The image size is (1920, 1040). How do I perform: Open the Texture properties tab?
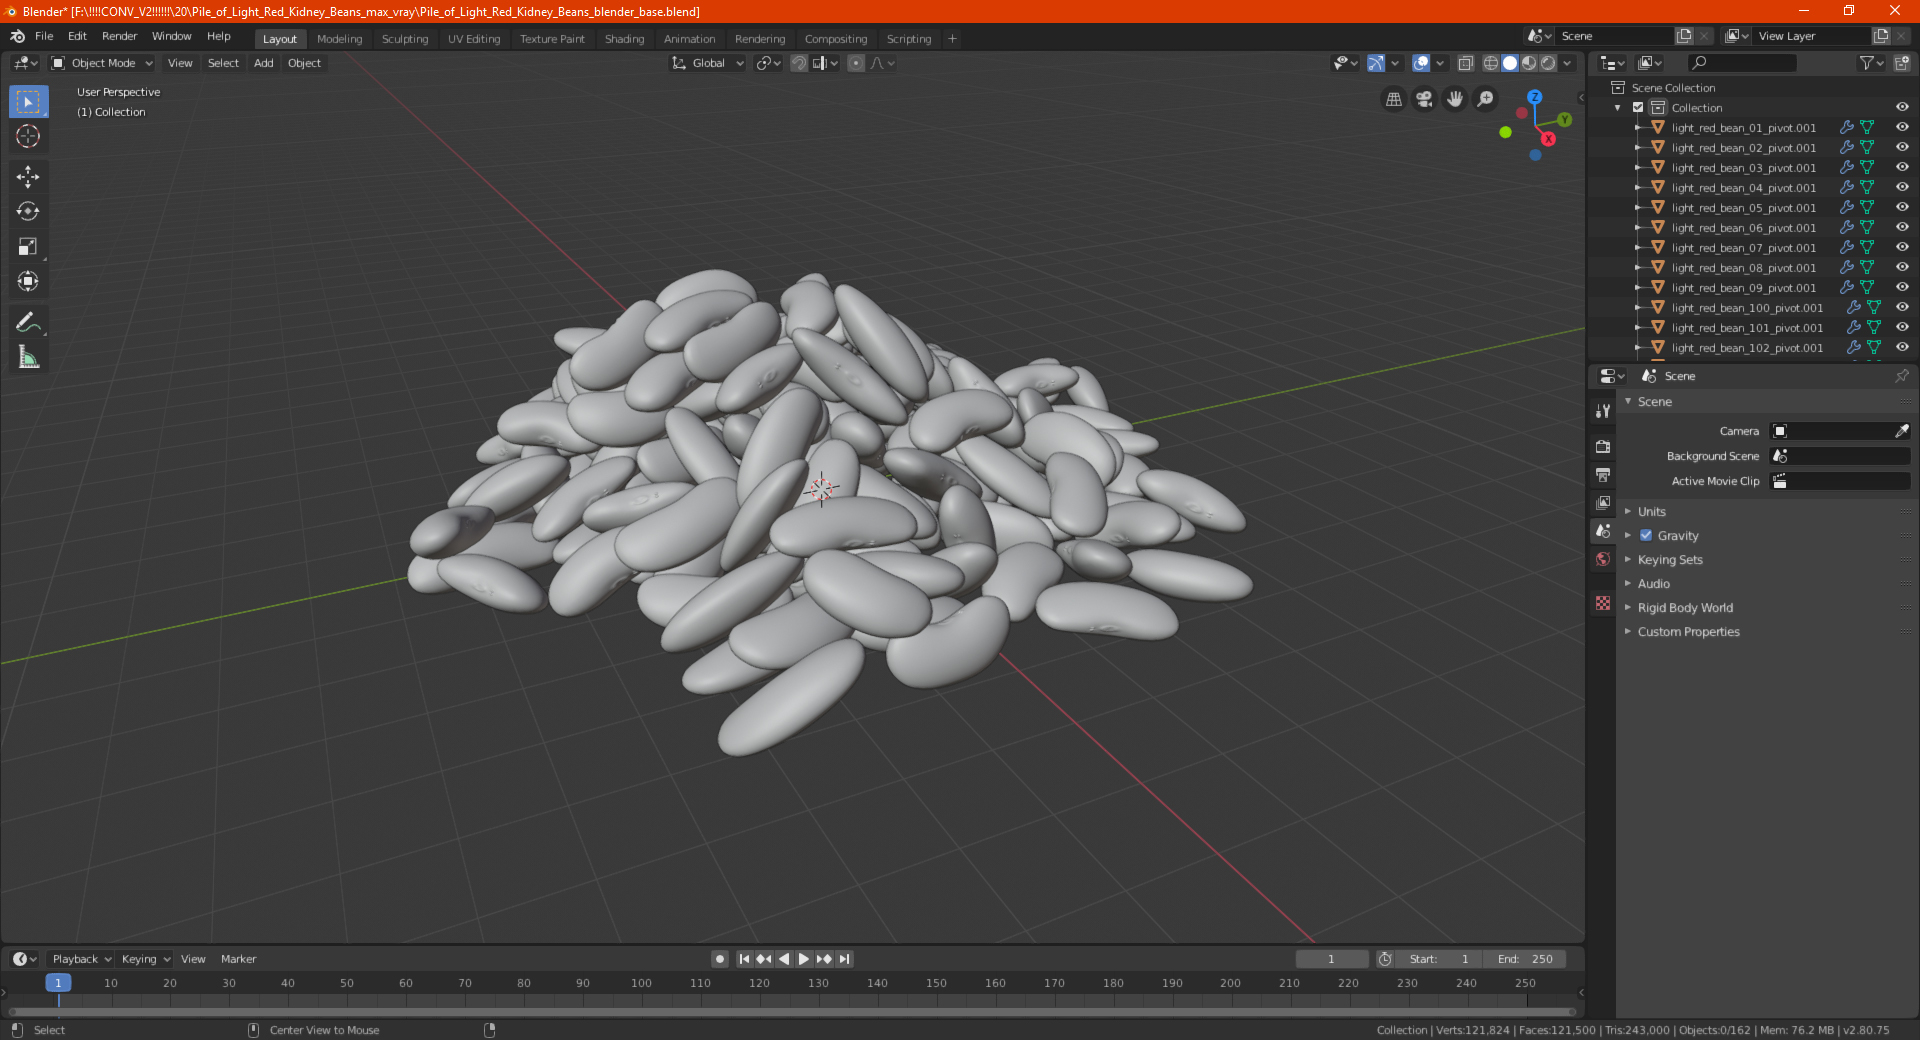coord(1603,603)
